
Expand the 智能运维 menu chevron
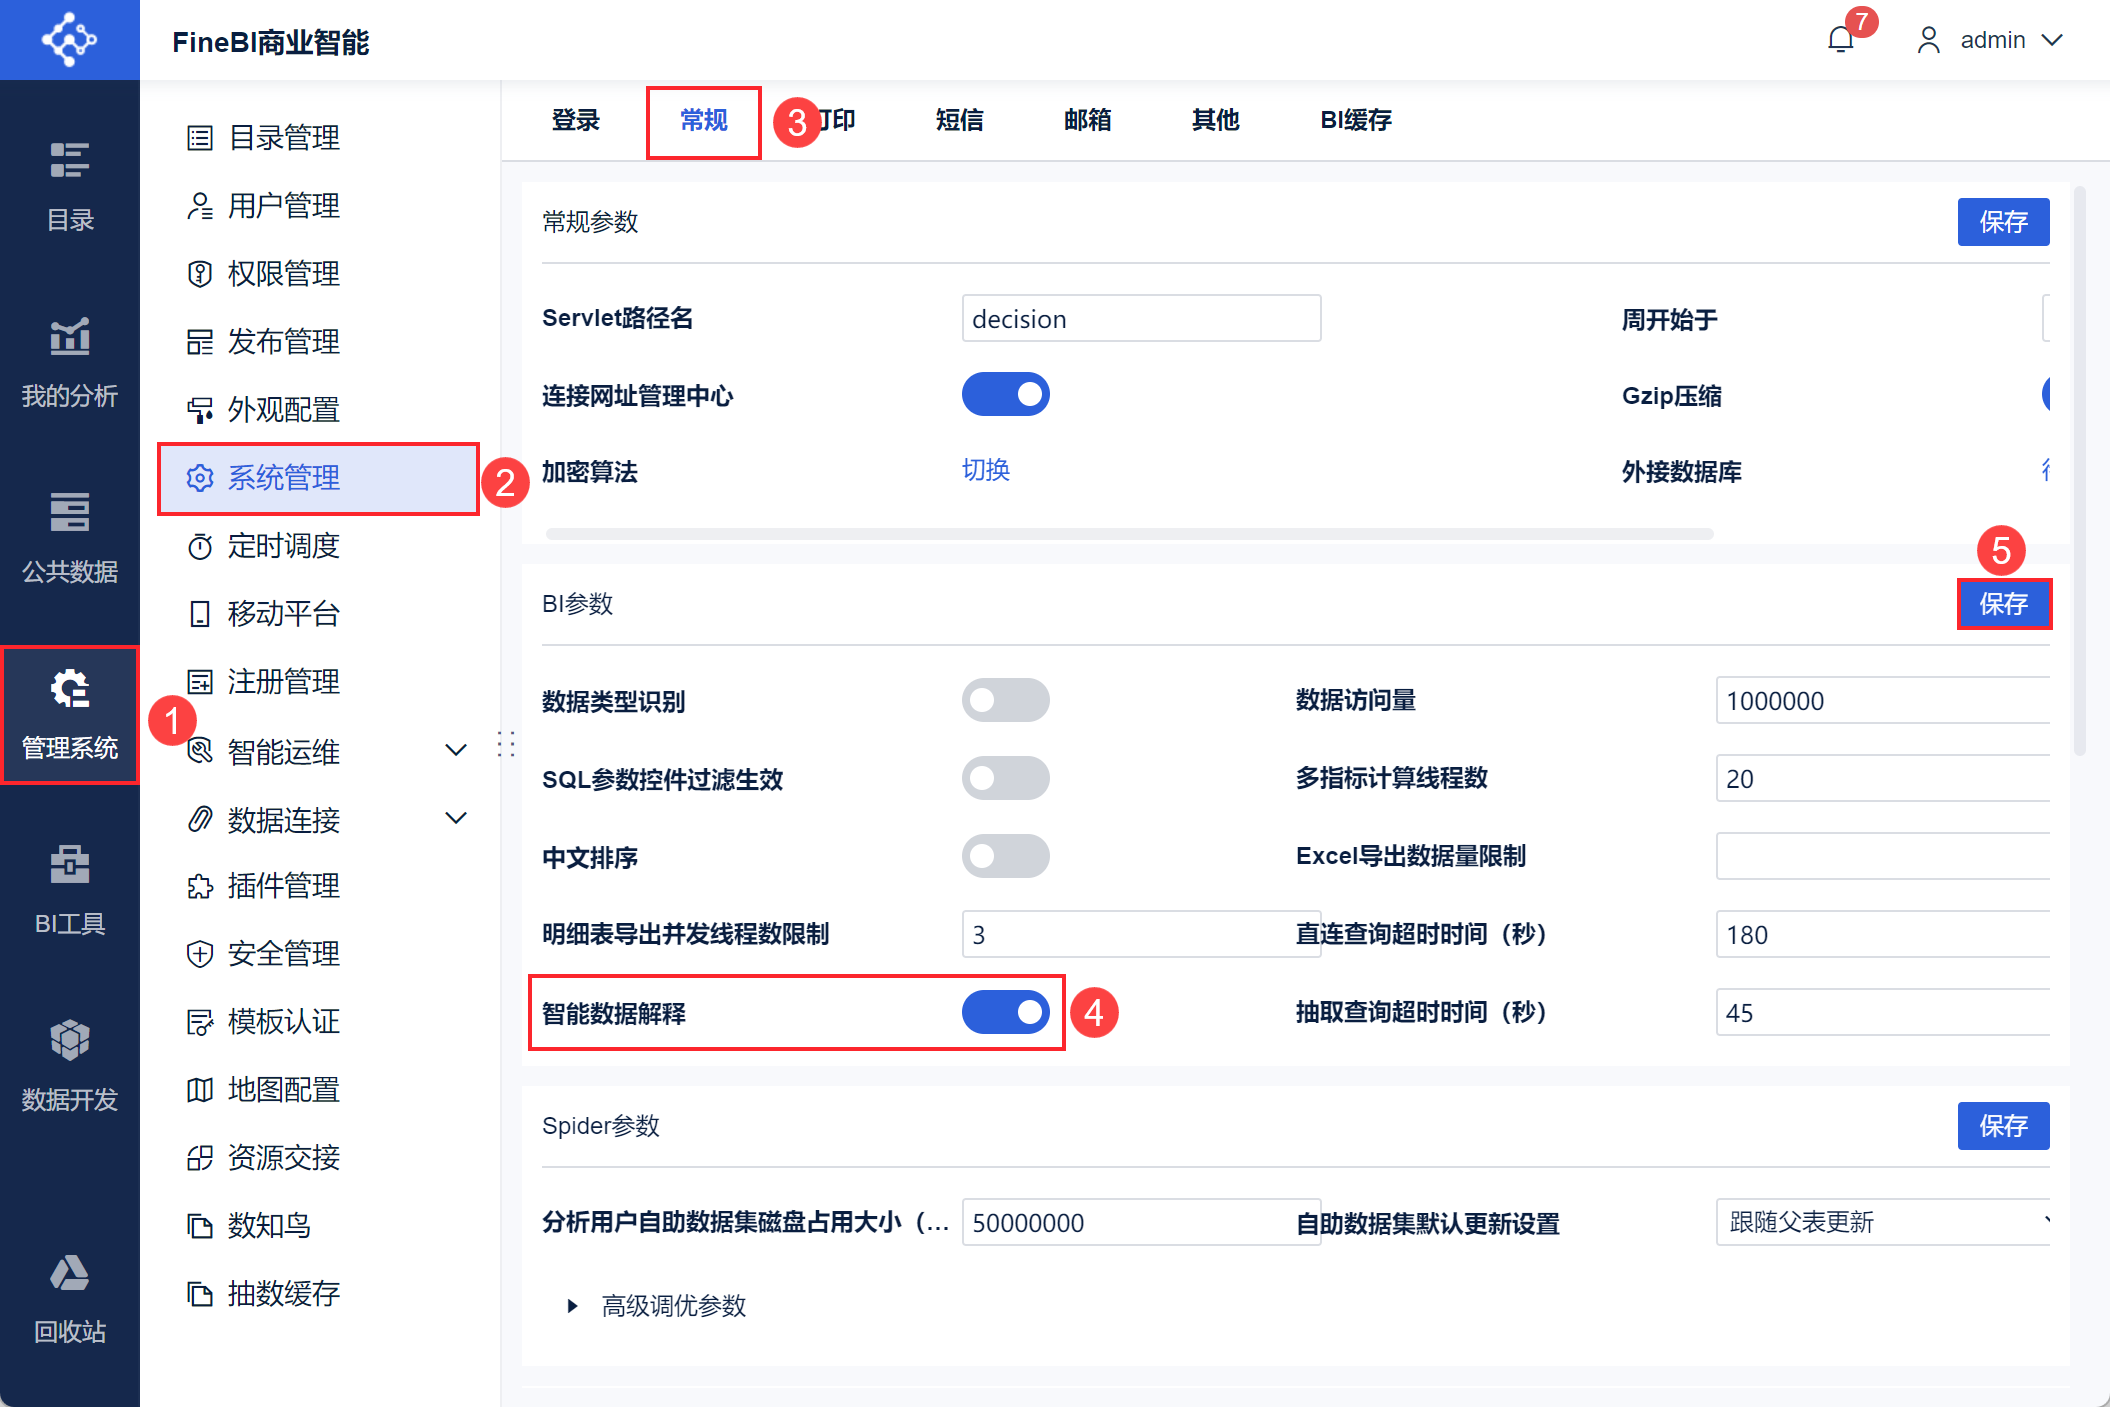pyautogui.click(x=456, y=750)
